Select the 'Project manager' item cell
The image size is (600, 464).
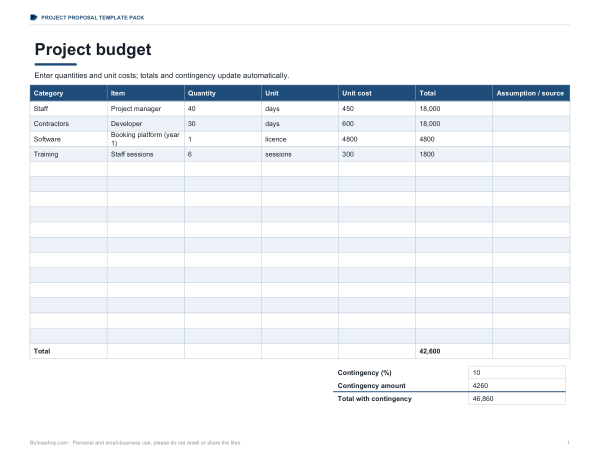click(x=146, y=109)
